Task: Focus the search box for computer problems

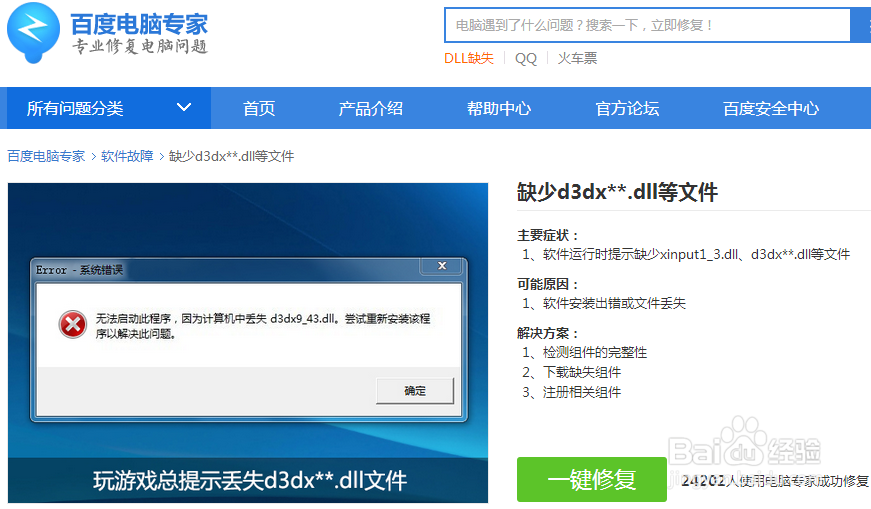Action: tap(648, 25)
